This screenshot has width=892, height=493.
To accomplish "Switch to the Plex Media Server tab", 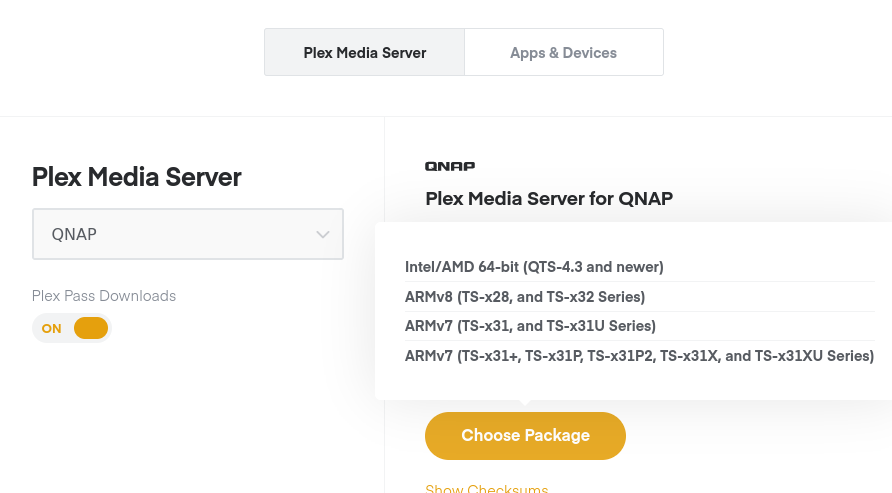I will tap(365, 52).
